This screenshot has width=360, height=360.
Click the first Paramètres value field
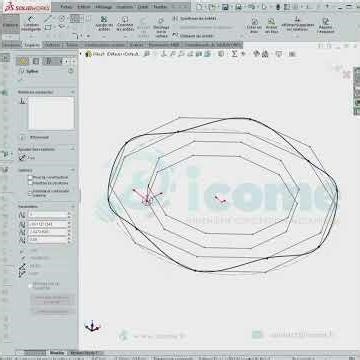(x=48, y=215)
